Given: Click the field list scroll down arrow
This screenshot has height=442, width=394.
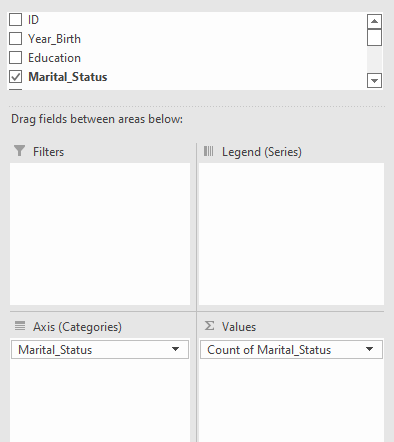Looking at the screenshot, I should tap(374, 81).
